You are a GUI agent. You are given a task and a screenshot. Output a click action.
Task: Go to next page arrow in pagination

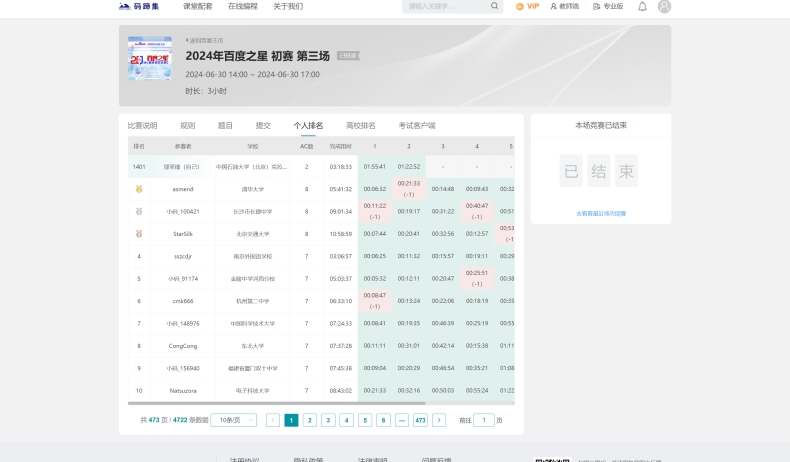coord(439,420)
